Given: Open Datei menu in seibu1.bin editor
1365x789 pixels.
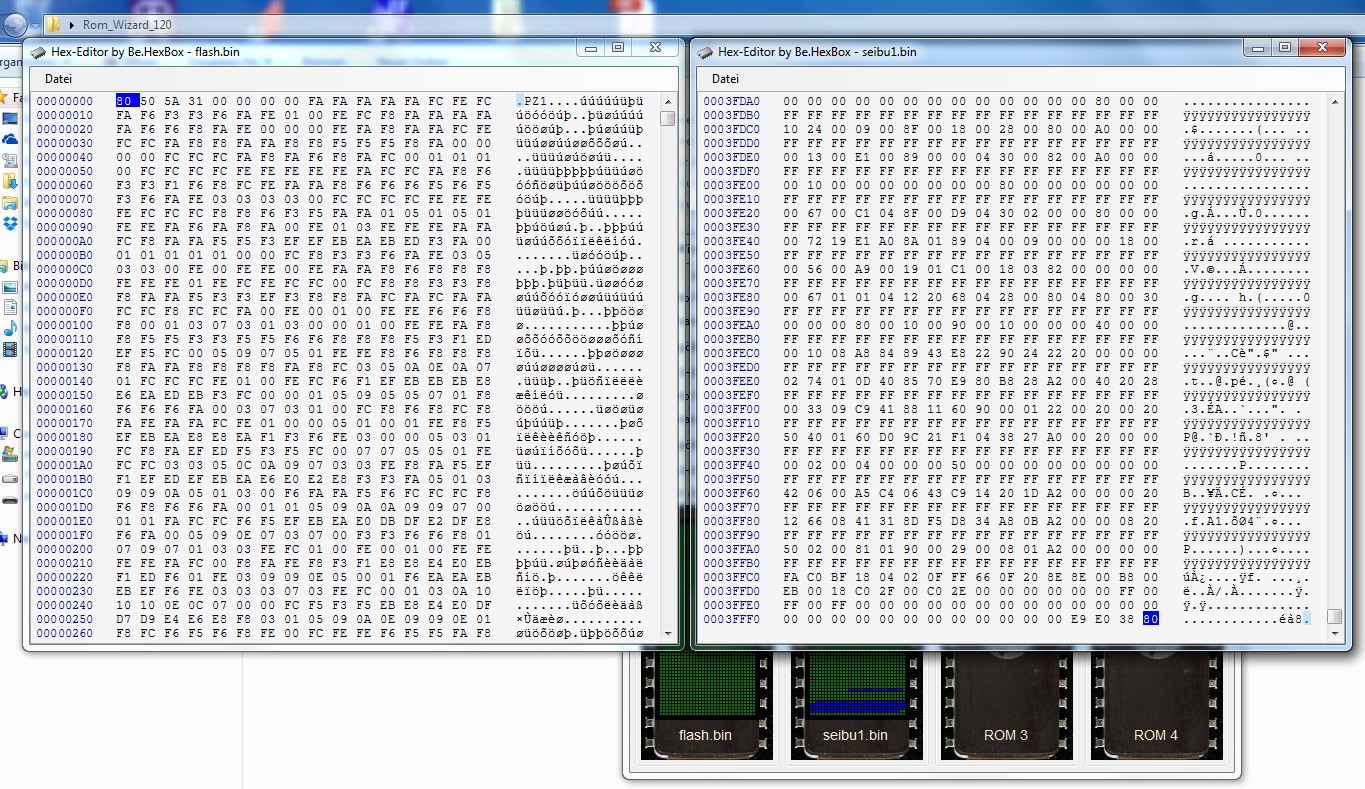Looking at the screenshot, I should tap(725, 79).
